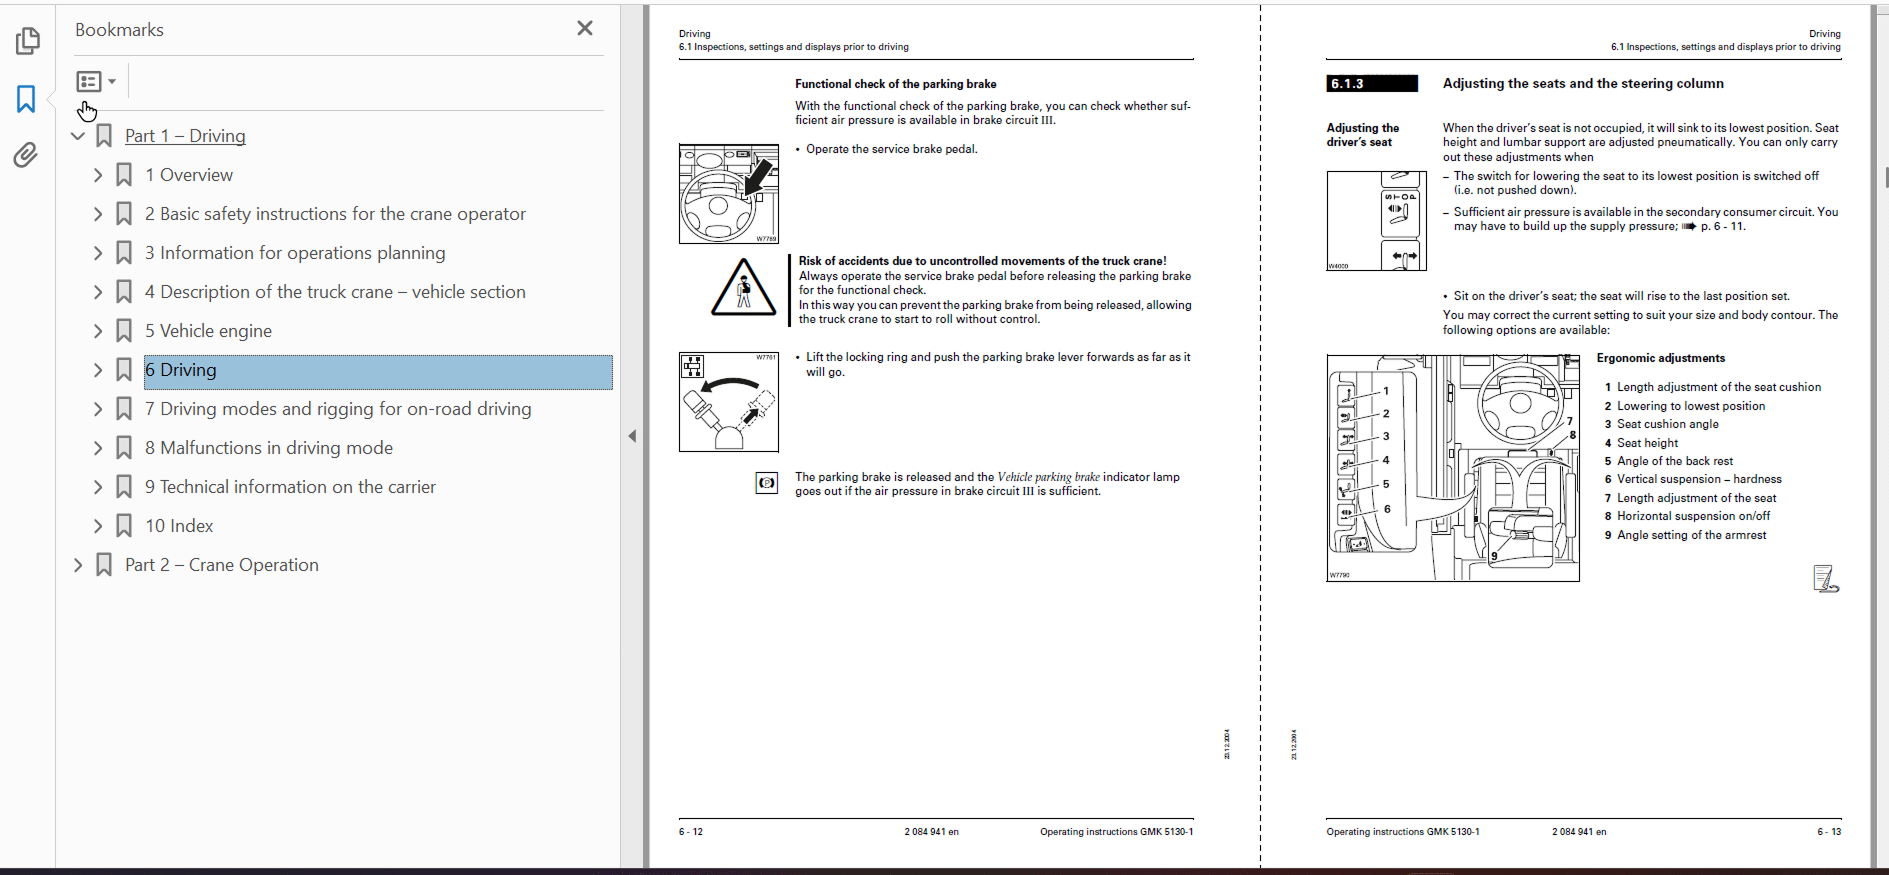Click the seat switch panel illustration

tap(1377, 221)
